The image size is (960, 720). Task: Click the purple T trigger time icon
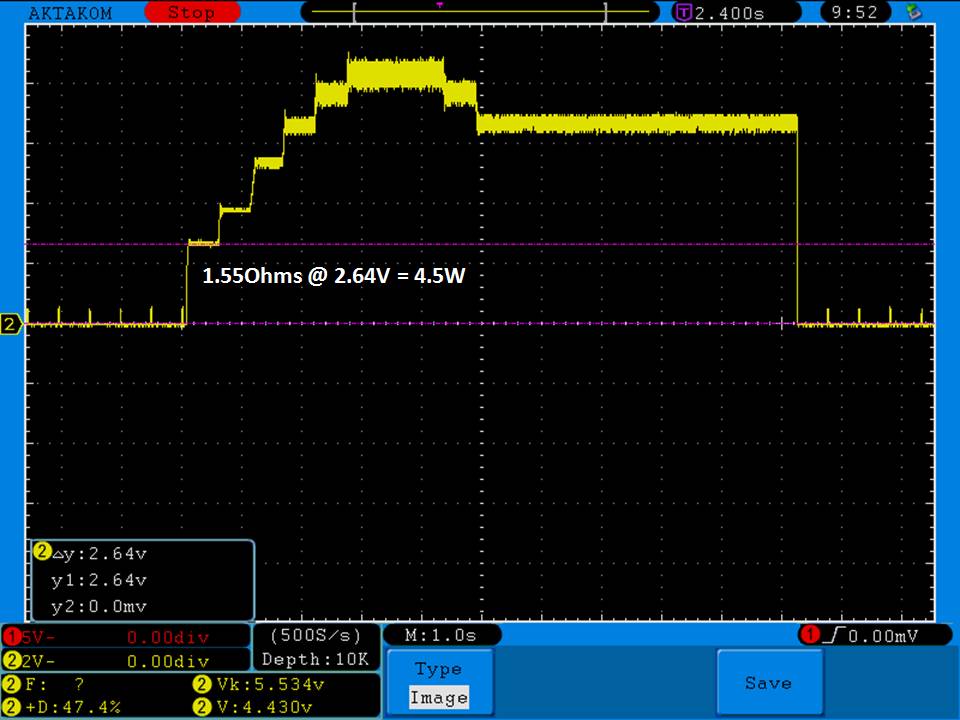(x=684, y=13)
